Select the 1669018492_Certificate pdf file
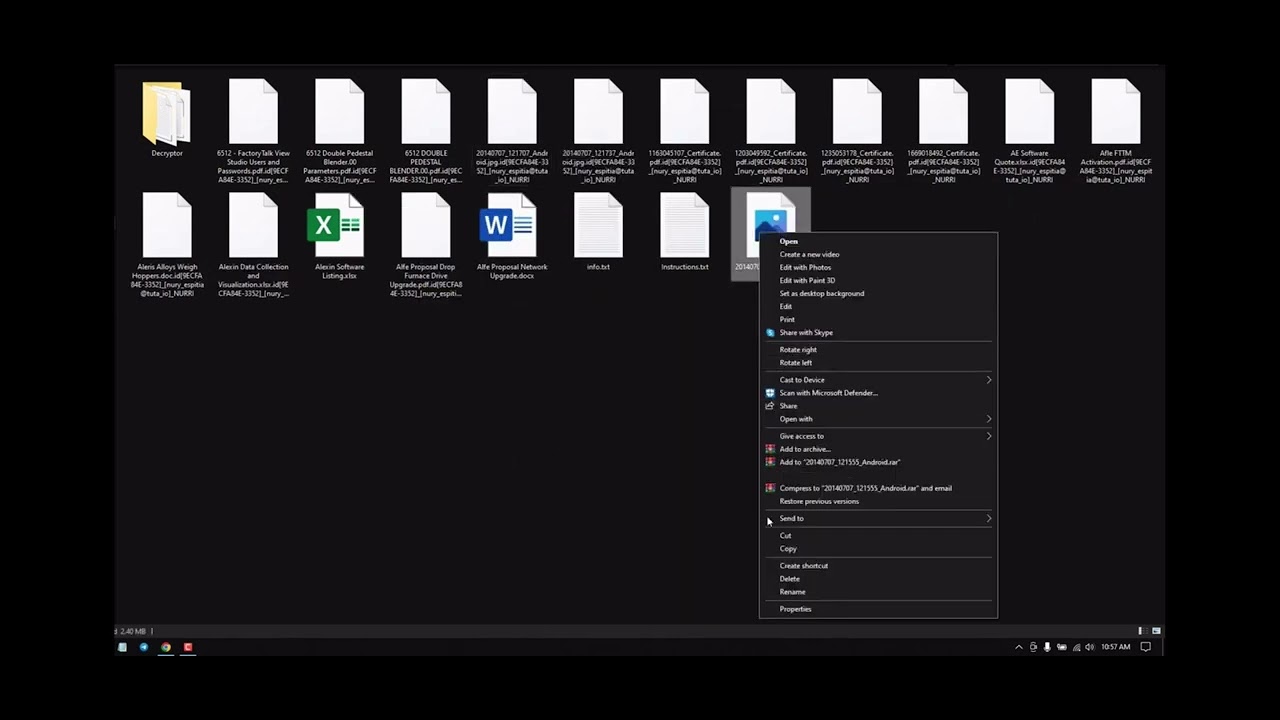The width and height of the screenshot is (1280, 720). point(943,131)
